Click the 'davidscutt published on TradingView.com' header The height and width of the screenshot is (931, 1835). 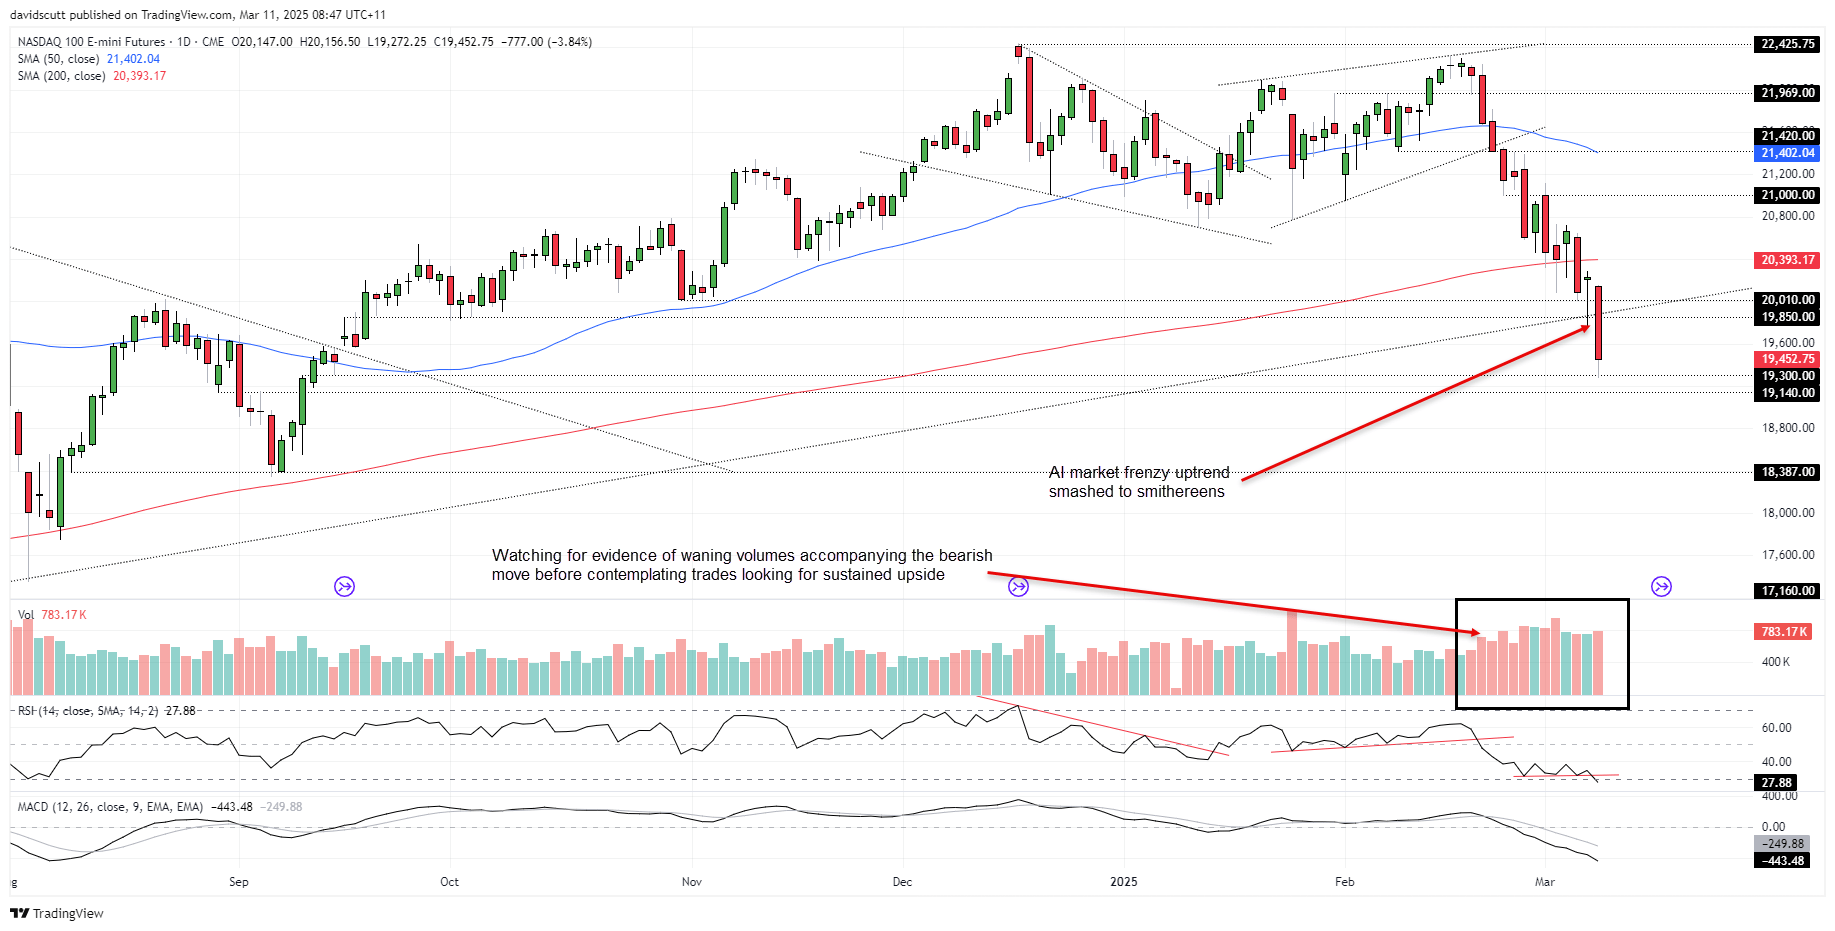(x=198, y=15)
